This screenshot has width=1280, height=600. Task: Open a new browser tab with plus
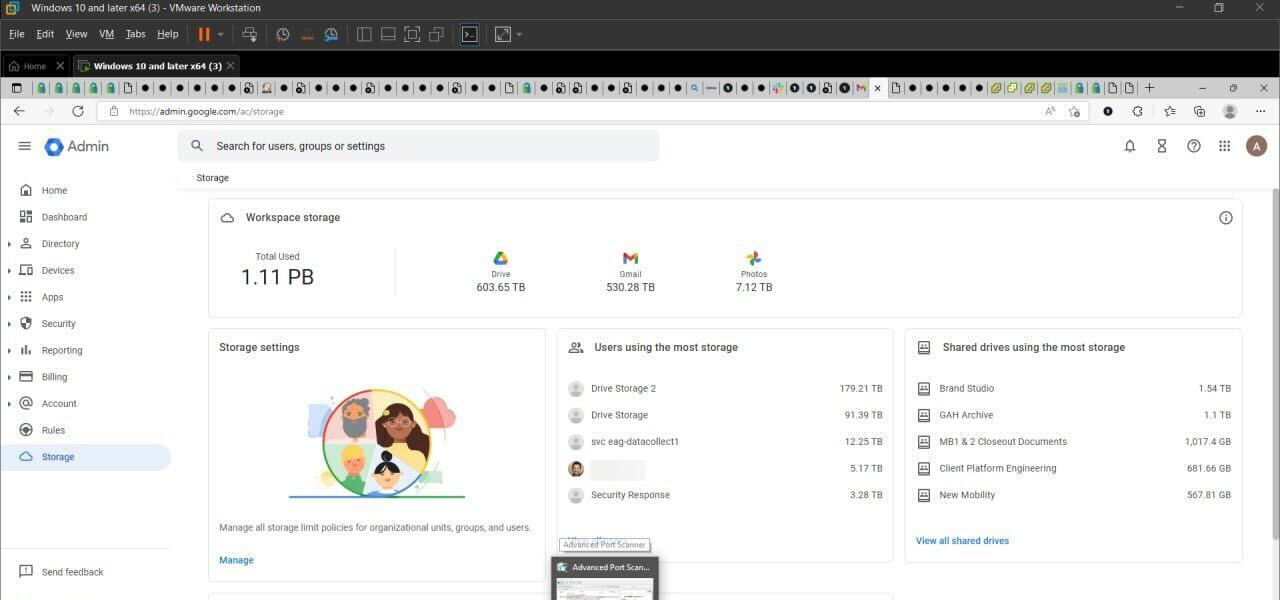click(x=1150, y=88)
